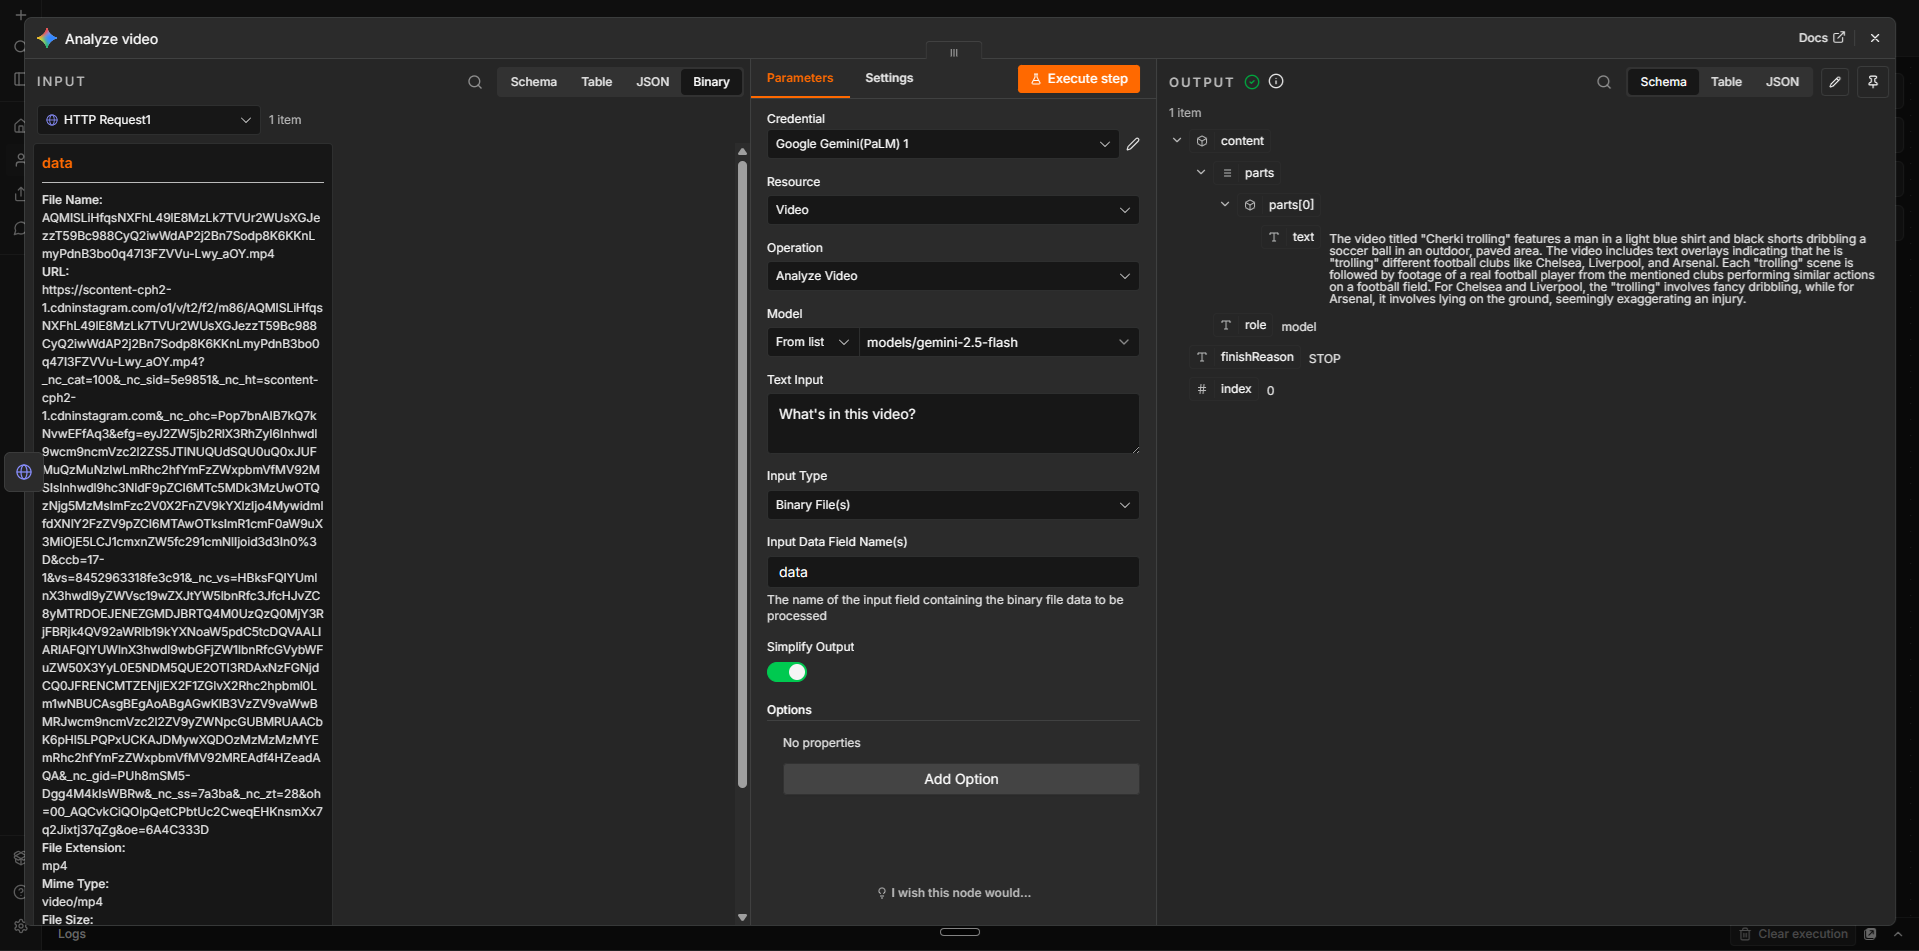Edit output with the pencil icon
The image size is (1919, 951).
click(x=1835, y=82)
